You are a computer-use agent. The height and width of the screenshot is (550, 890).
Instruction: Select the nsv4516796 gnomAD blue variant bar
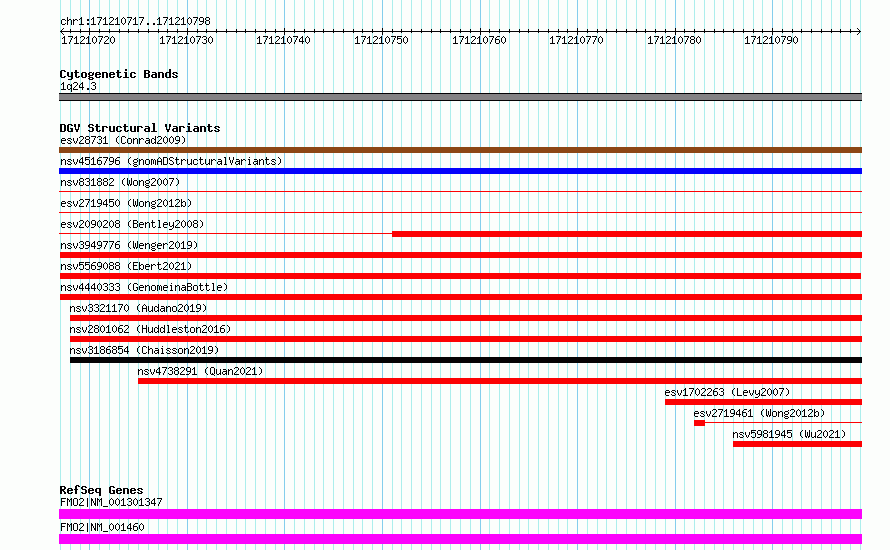[460, 171]
